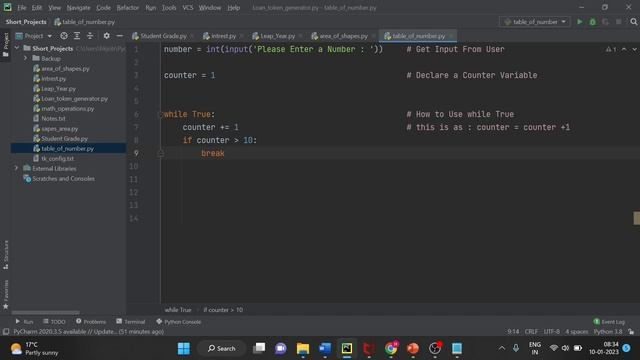Viewport: 640px width, 360px height.
Task: Open TODO tool window
Action: (x=54, y=322)
